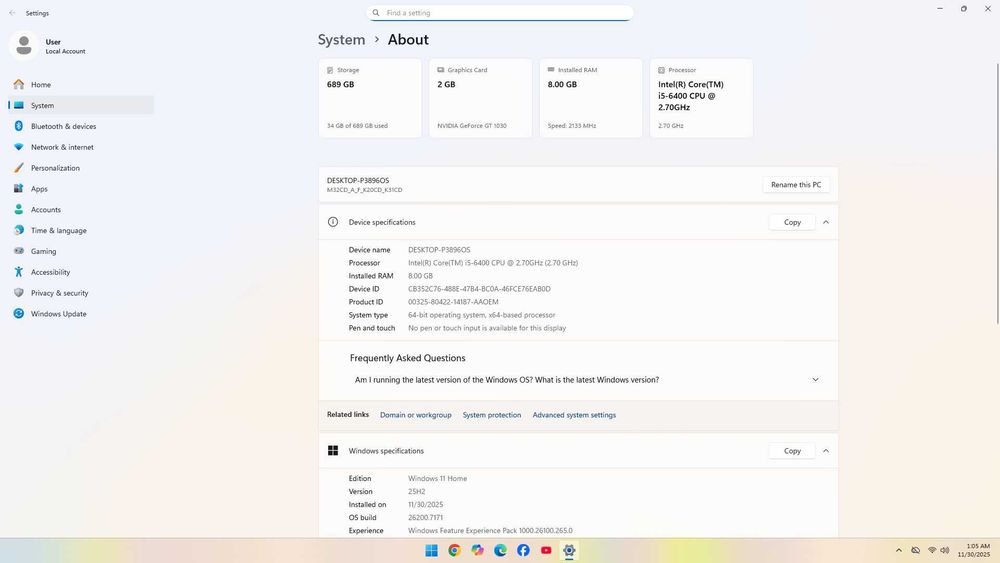Collapse Windows specifications section

click(x=826, y=451)
